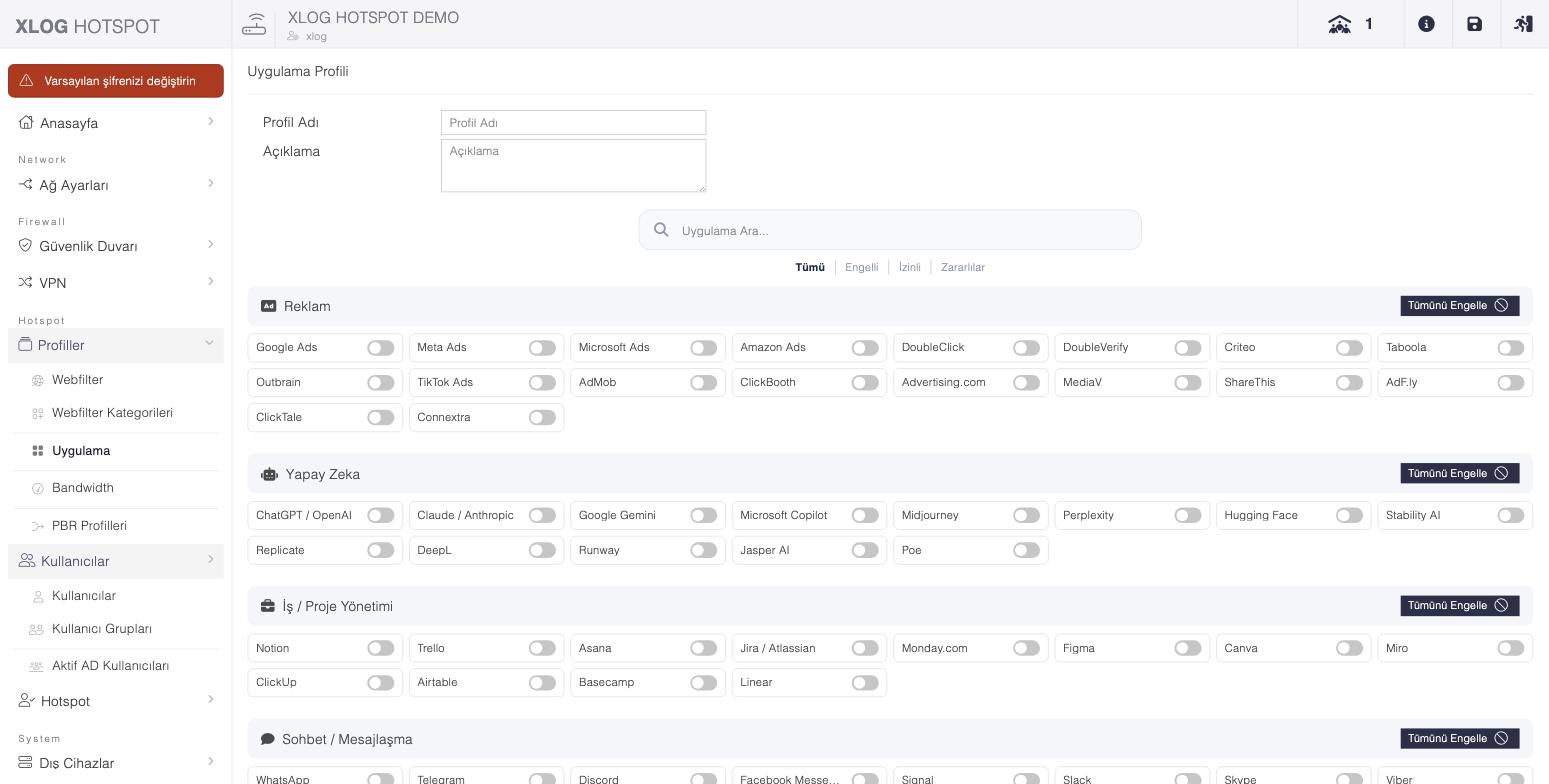Viewport: 1549px width, 784px height.
Task: Click the logout icon in top bar
Action: coord(1523,24)
